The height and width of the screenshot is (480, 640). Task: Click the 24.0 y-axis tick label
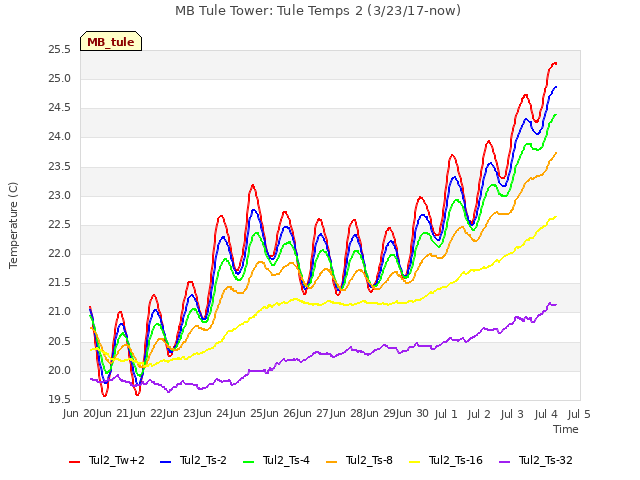[x=60, y=137]
